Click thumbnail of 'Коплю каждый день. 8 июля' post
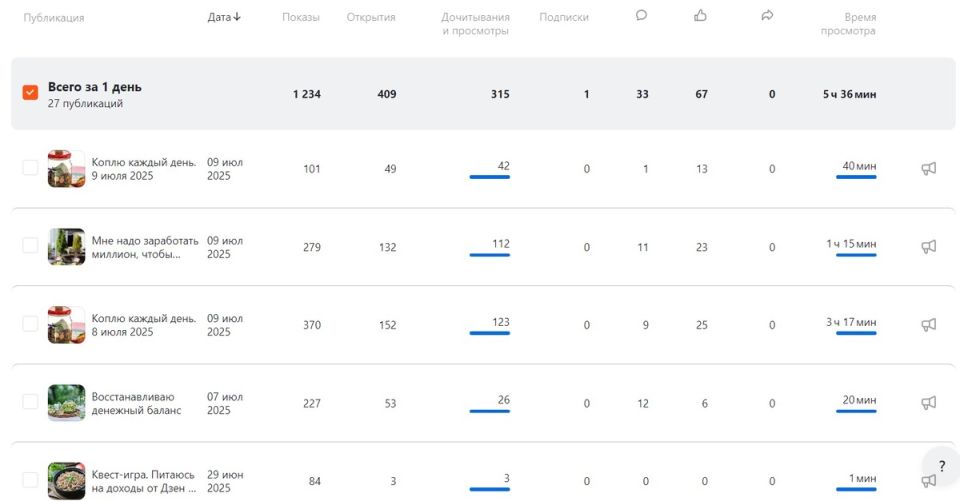The width and height of the screenshot is (960, 501). (66, 325)
